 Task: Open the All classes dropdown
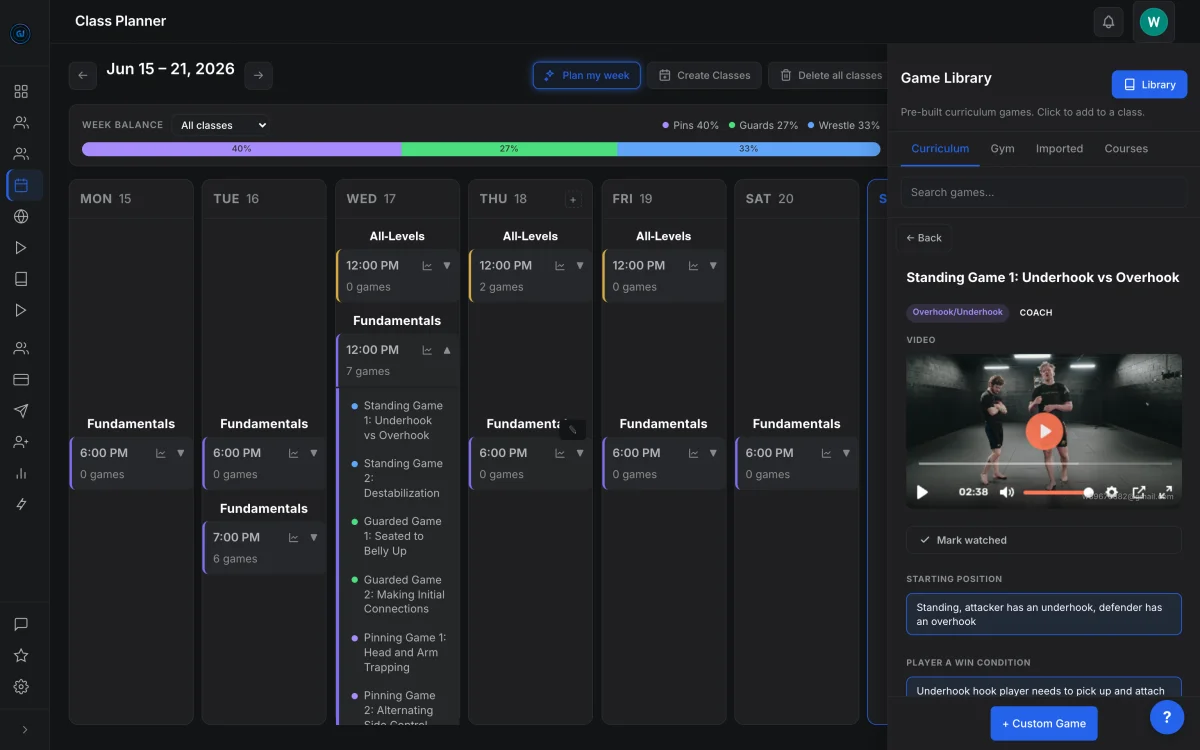click(222, 125)
